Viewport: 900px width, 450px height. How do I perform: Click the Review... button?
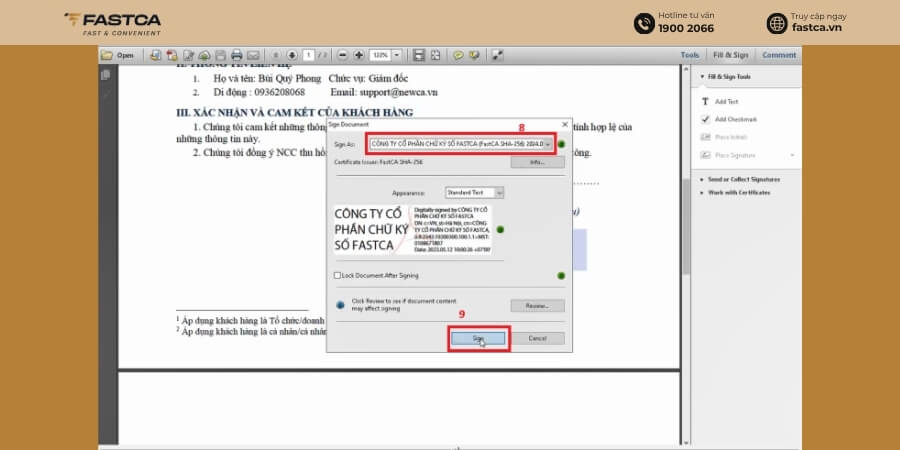(x=537, y=306)
